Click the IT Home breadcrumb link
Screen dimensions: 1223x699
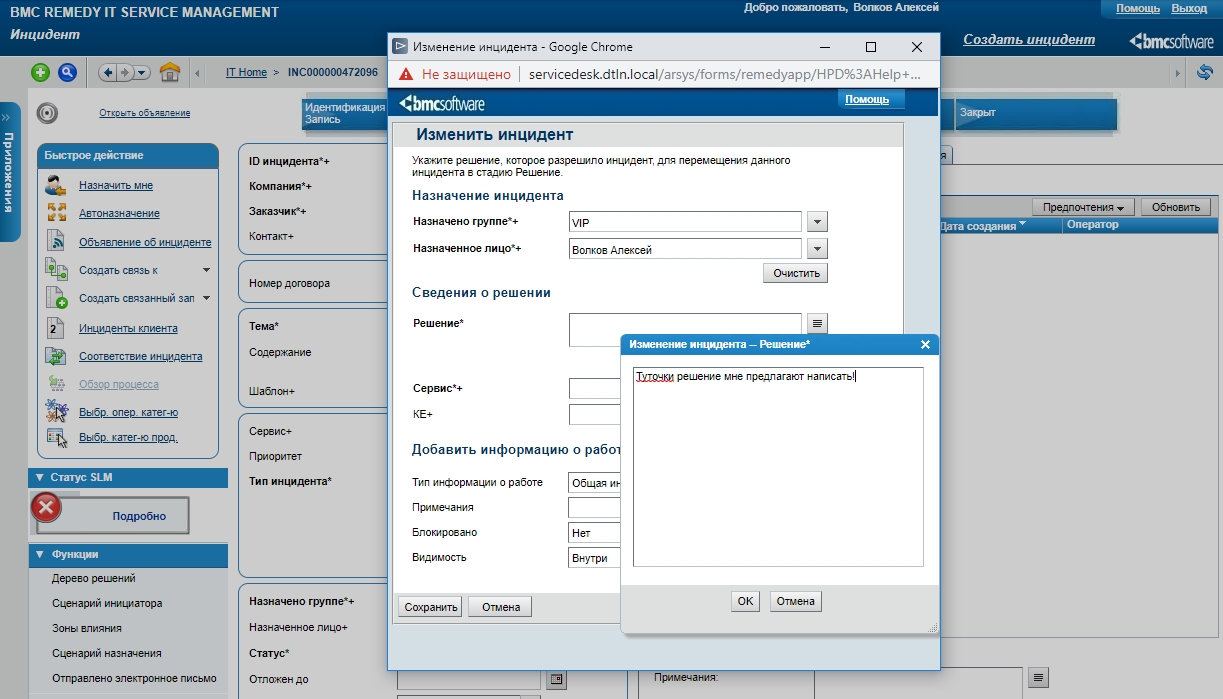(x=246, y=72)
